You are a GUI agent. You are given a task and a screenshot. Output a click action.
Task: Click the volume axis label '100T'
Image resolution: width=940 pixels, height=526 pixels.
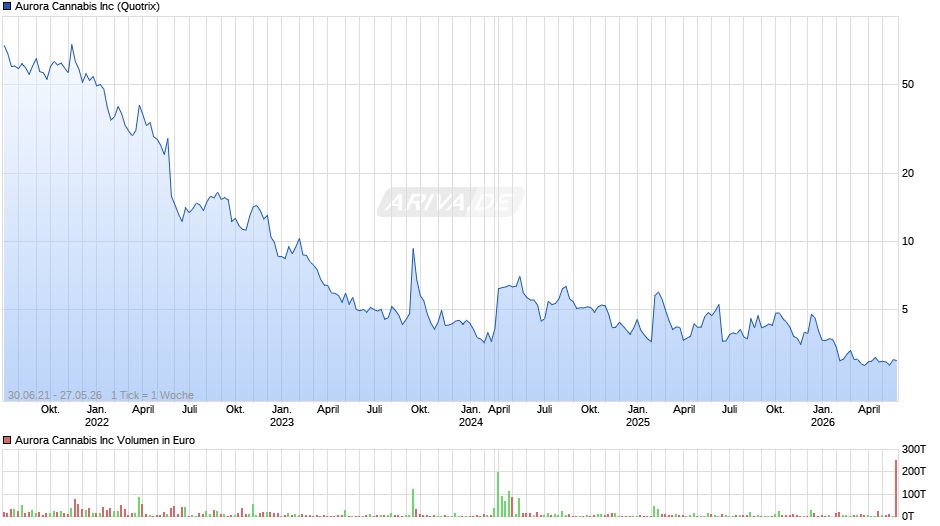coord(914,494)
